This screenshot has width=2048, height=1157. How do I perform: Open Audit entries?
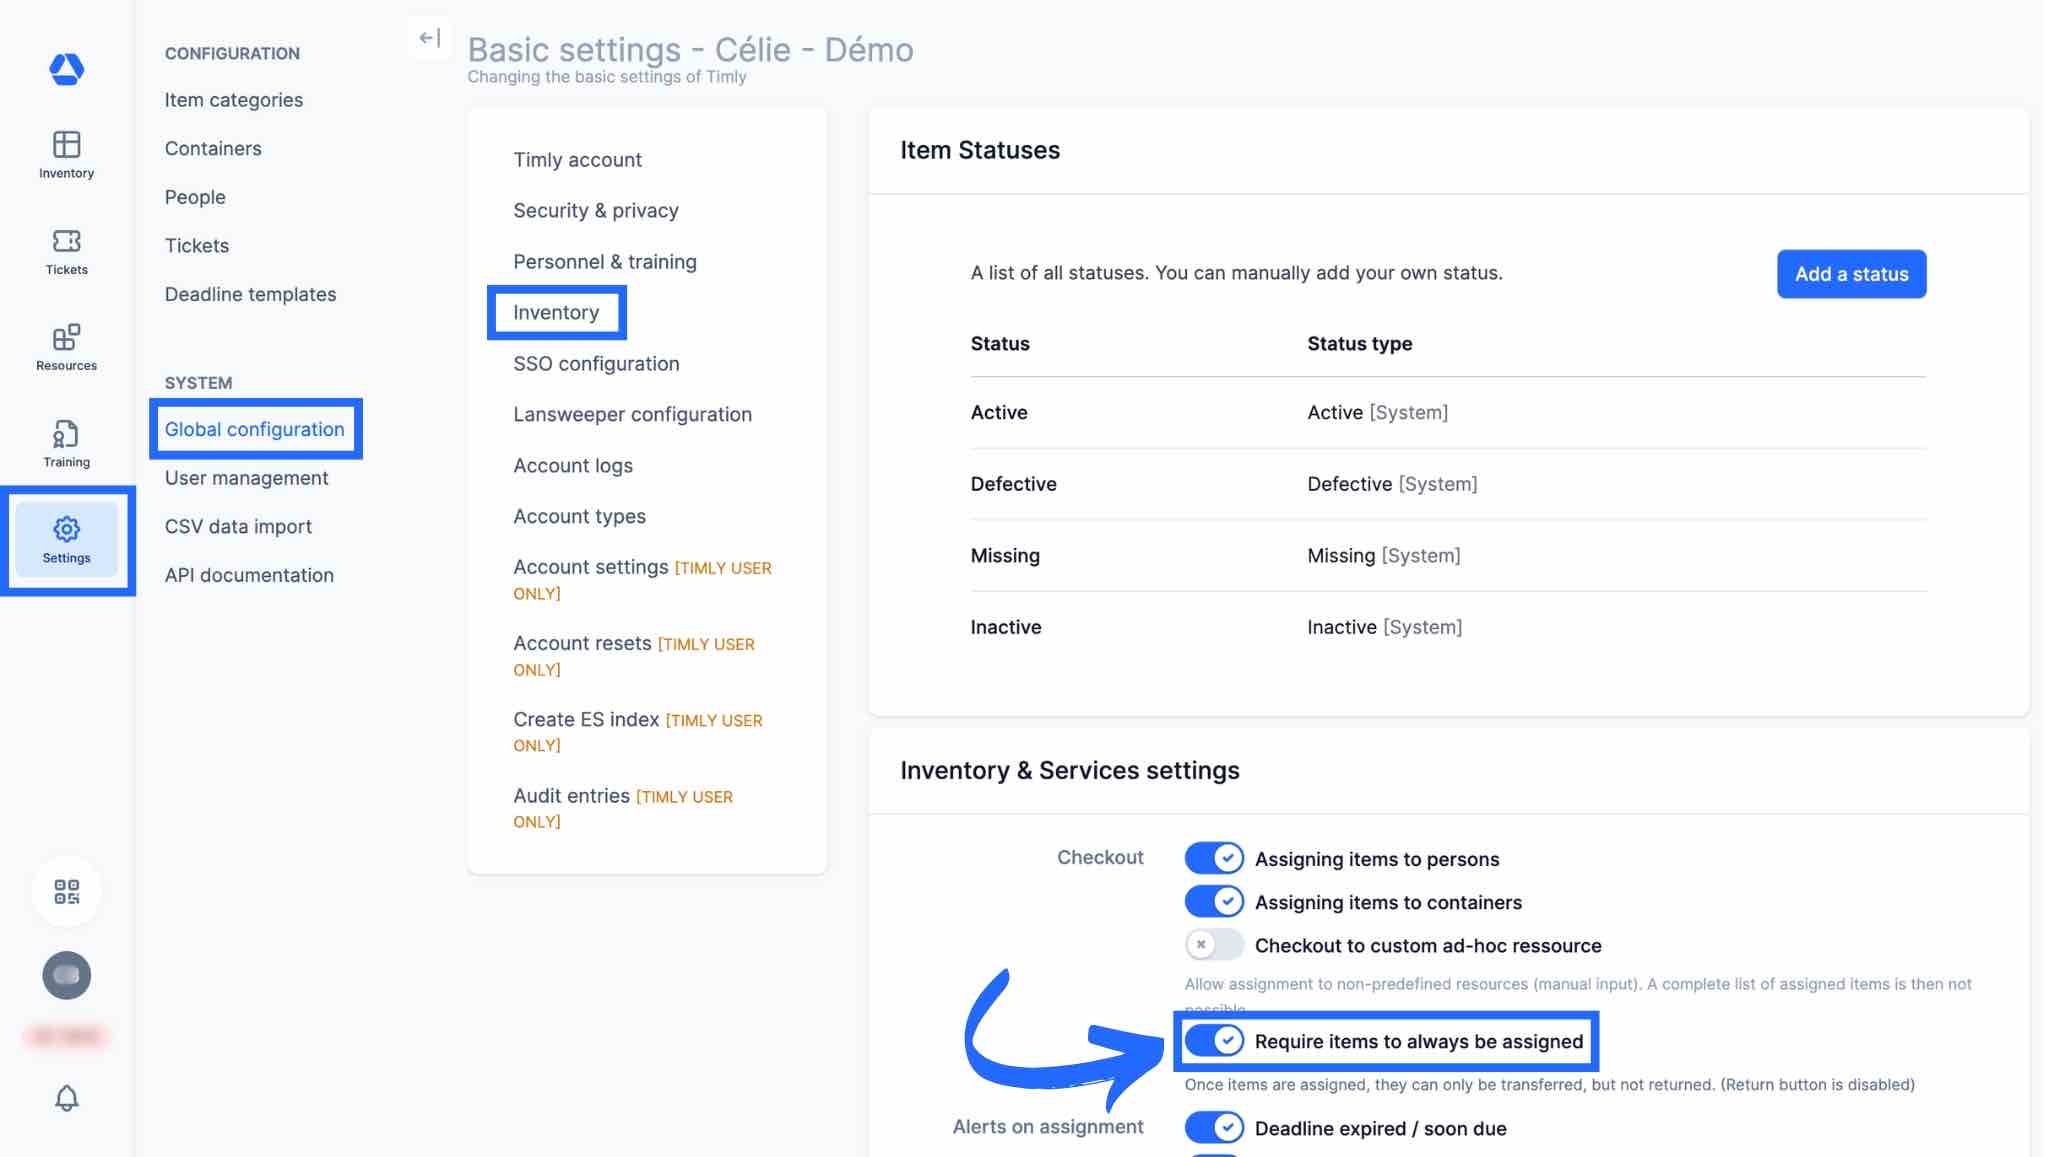(623, 807)
